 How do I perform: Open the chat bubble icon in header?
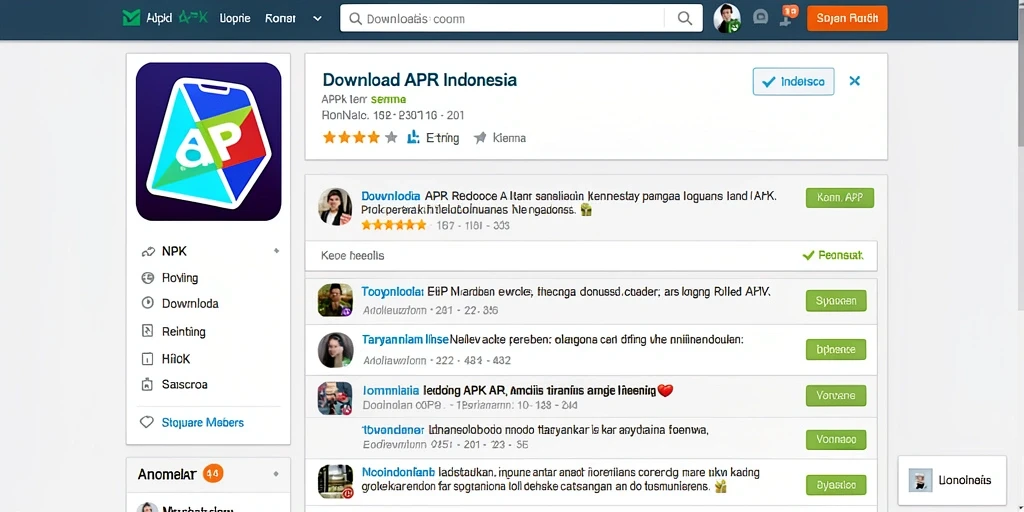click(x=760, y=17)
